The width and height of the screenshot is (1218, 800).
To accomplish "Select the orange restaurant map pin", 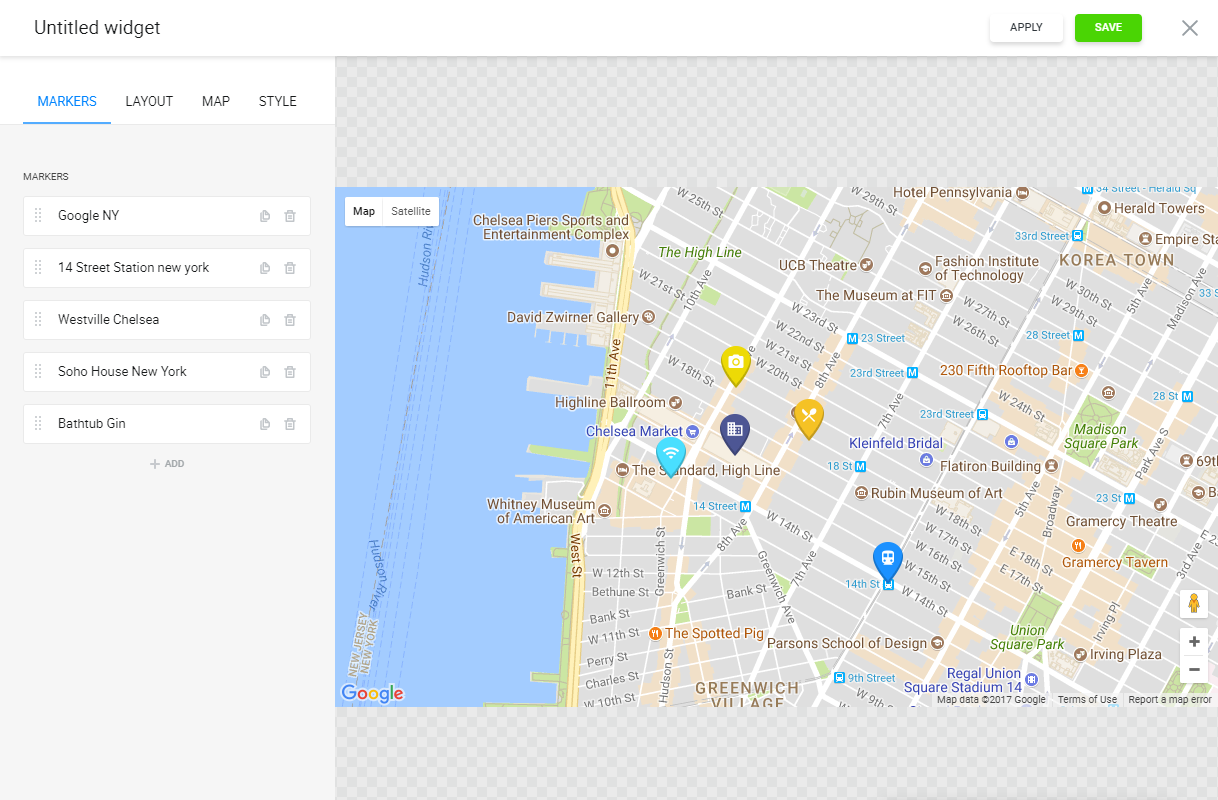I will (809, 419).
